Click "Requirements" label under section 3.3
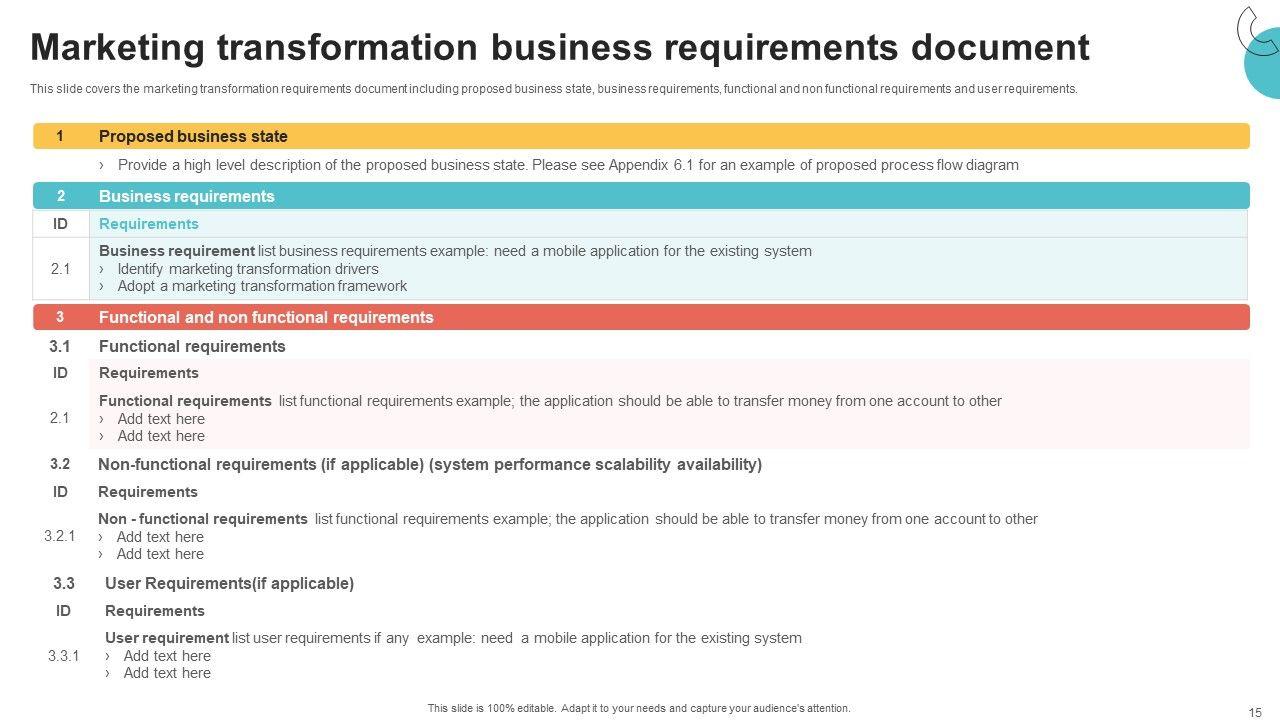Viewport: 1280px width, 720px height. 155,611
